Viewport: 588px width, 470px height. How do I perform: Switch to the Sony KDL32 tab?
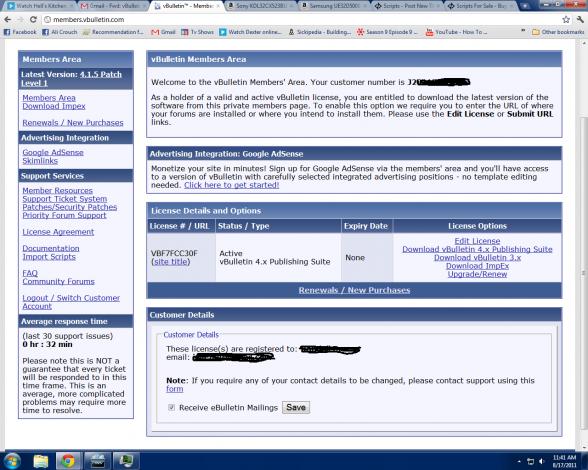coord(260,6)
